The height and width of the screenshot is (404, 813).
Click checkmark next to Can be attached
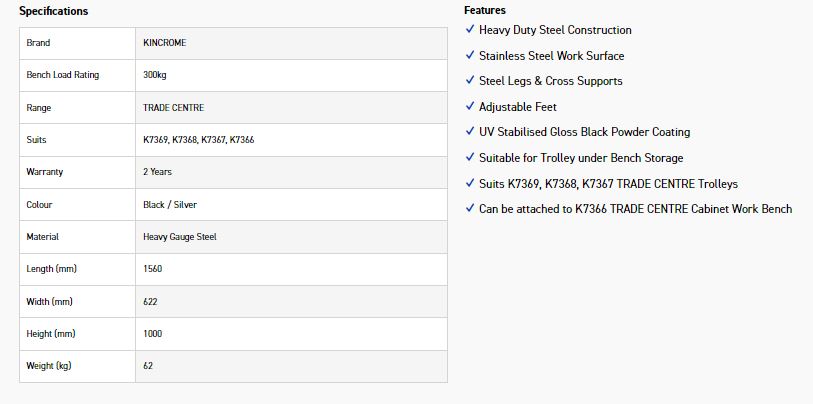point(470,208)
